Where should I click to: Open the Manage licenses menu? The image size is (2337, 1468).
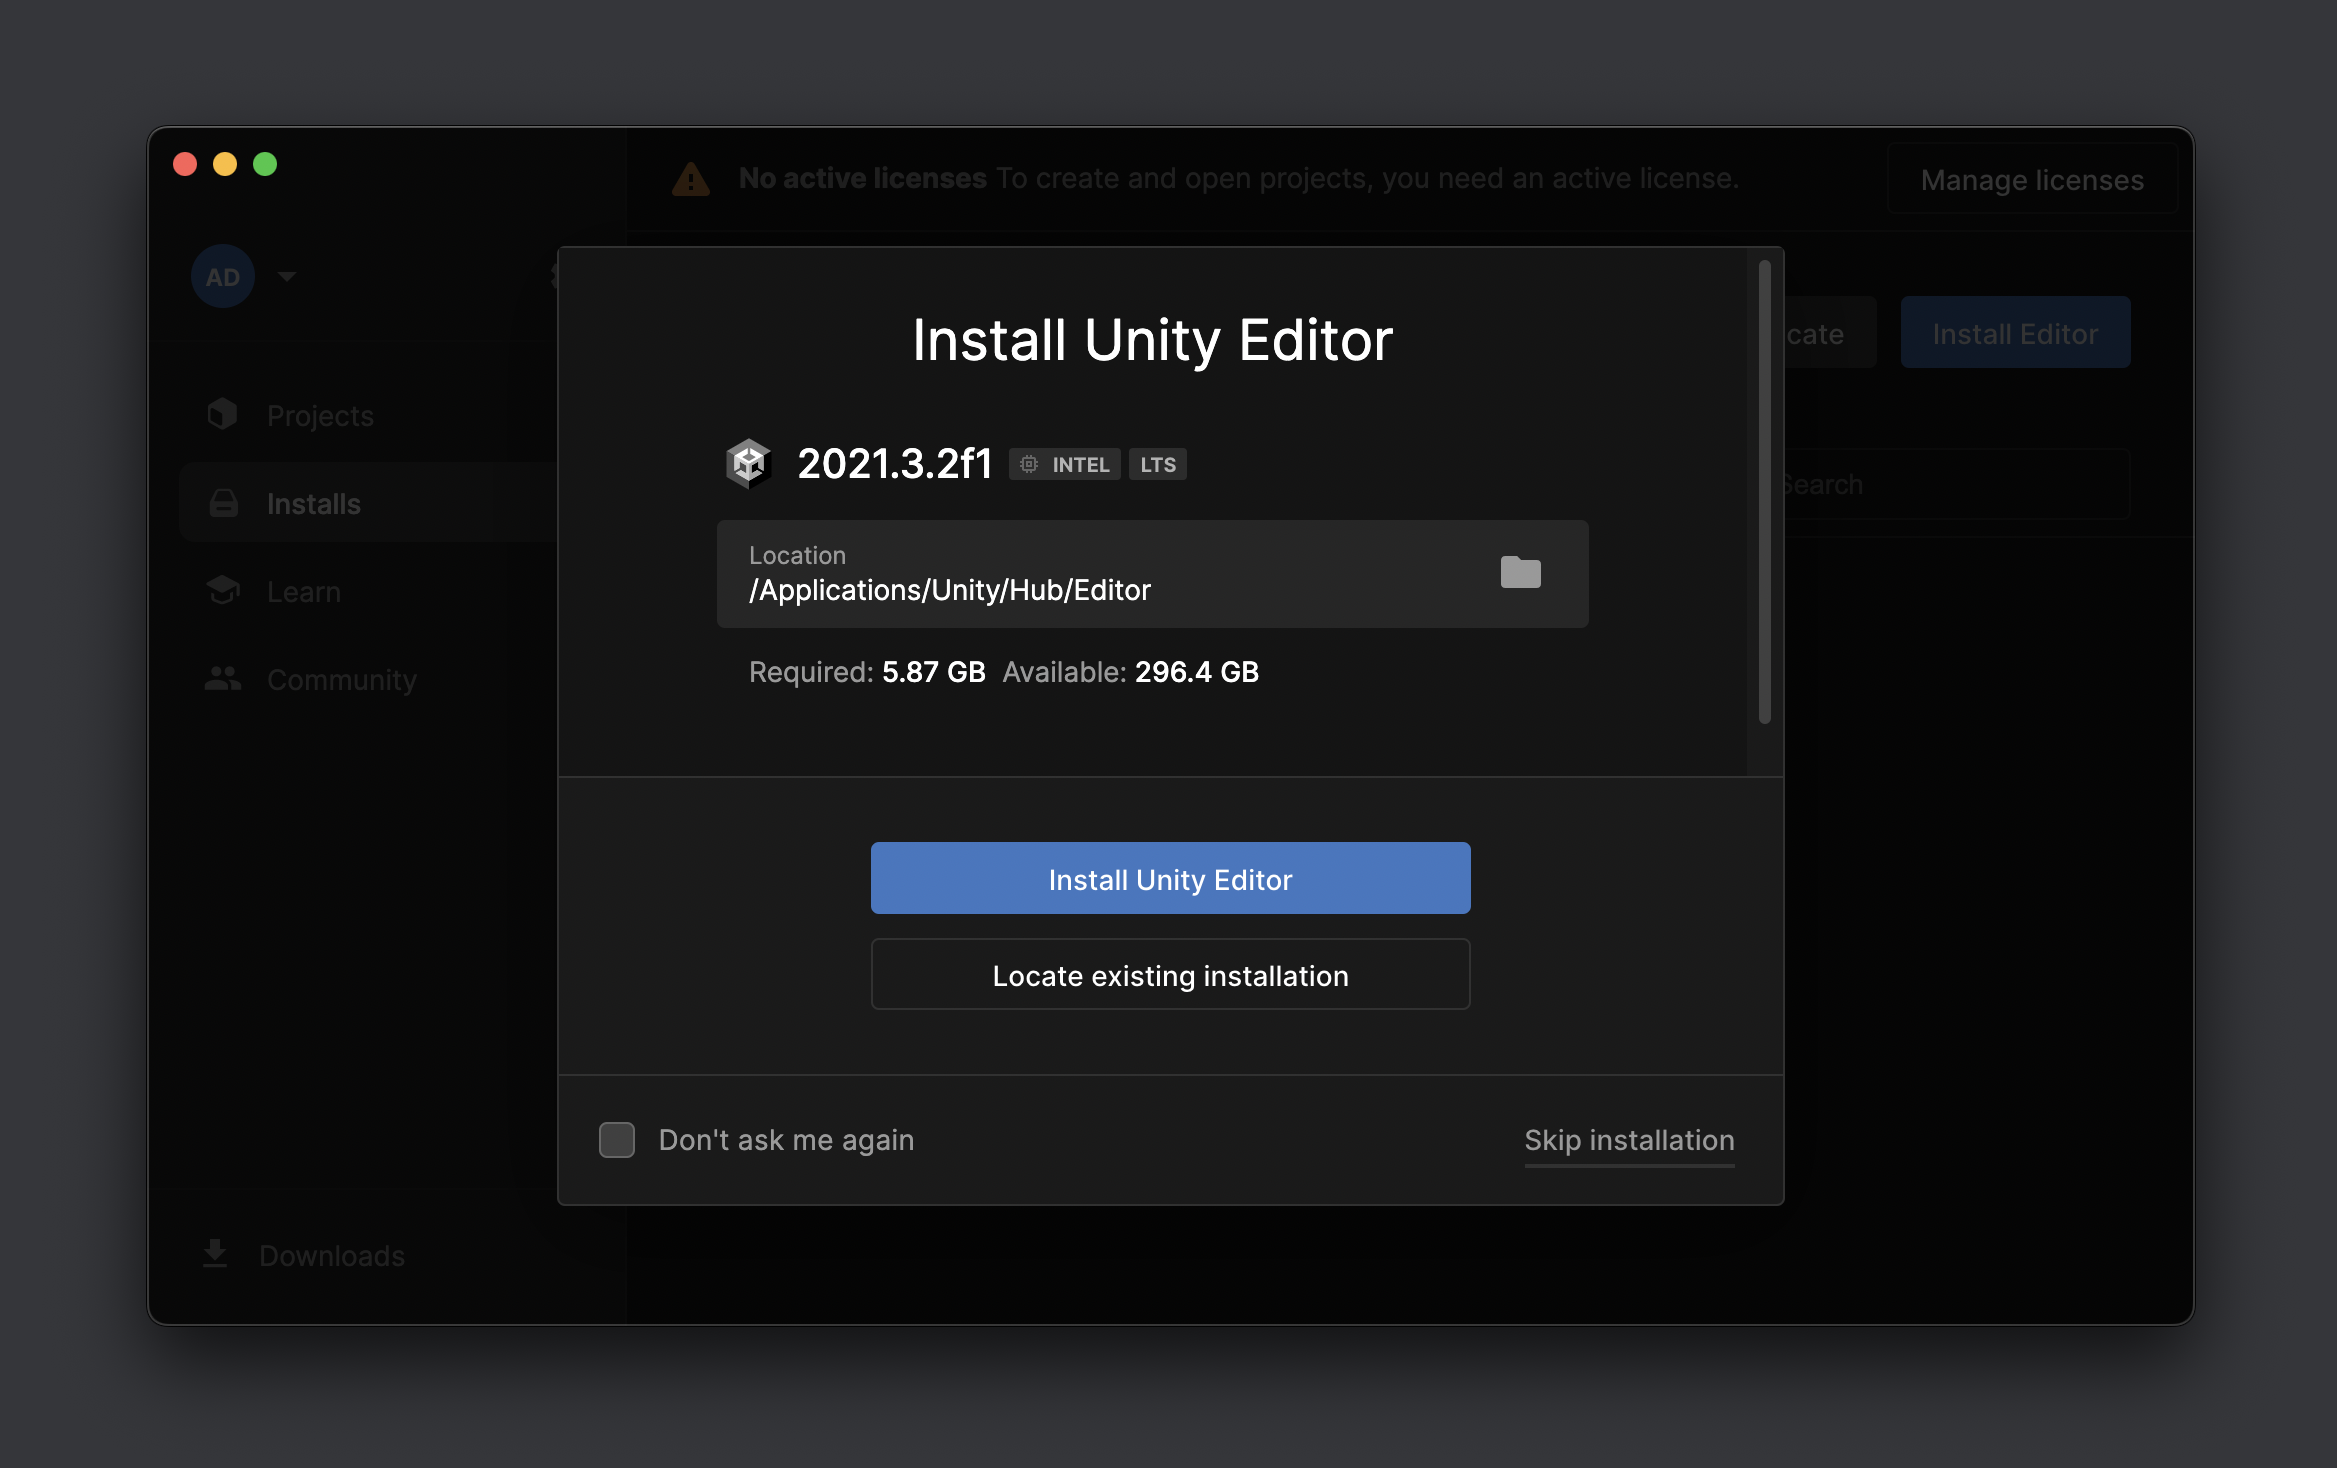tap(2031, 178)
